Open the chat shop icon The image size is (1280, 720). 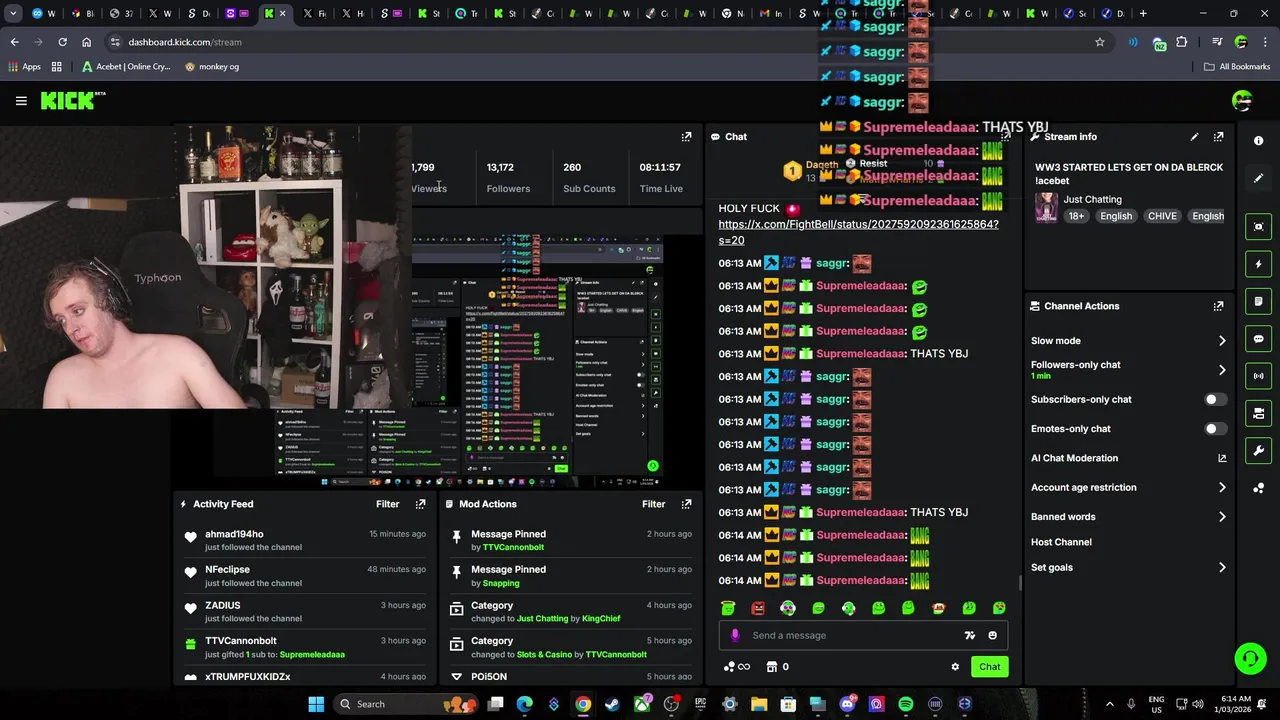[x=772, y=667]
